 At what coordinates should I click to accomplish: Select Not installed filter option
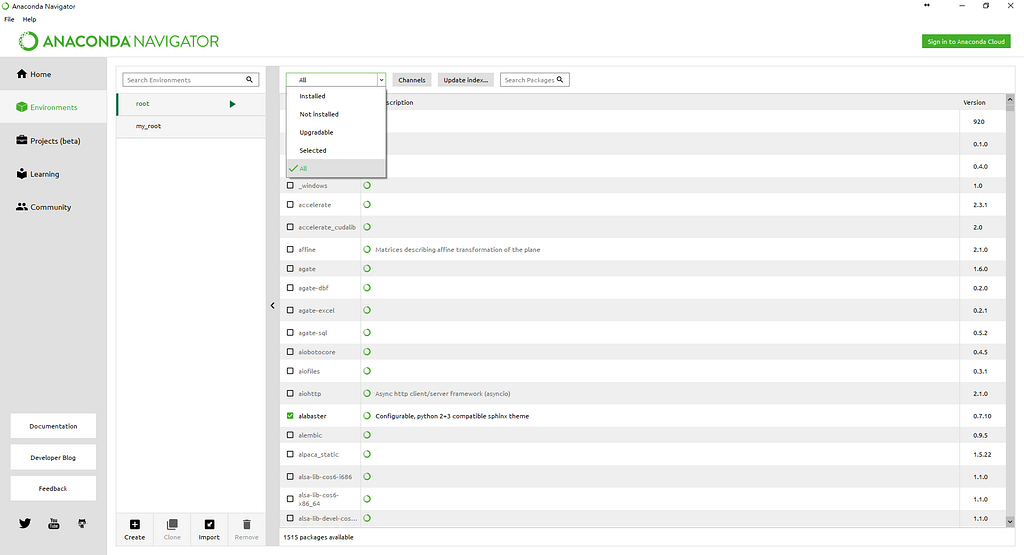coord(336,114)
